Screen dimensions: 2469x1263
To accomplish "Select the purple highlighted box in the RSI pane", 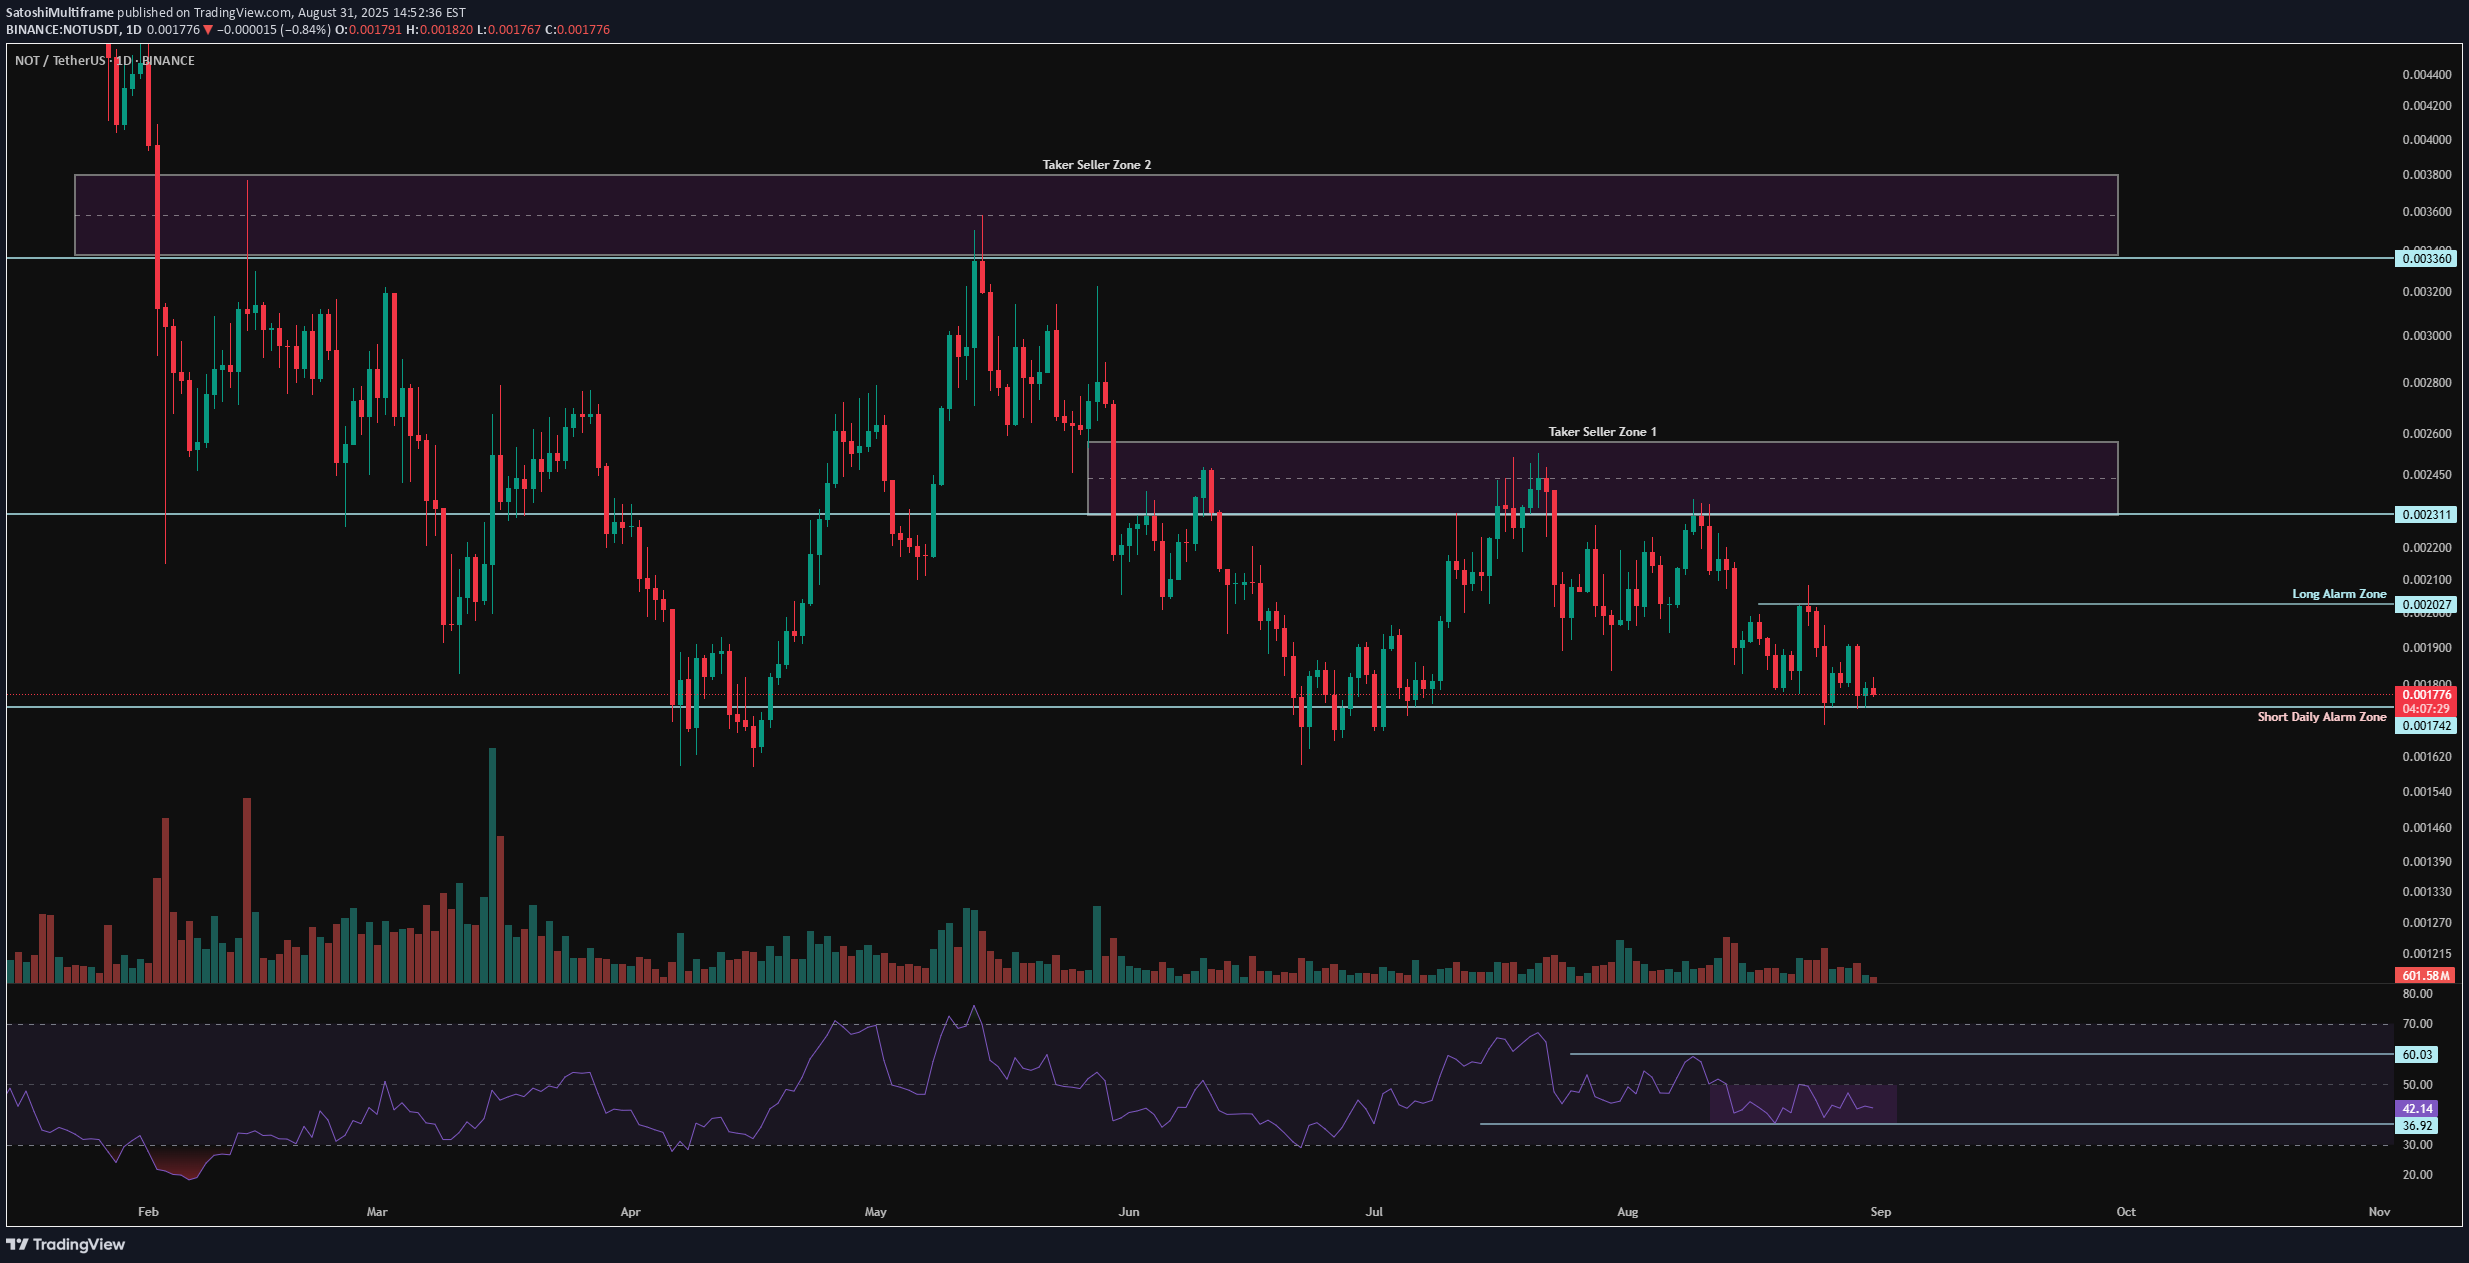I will pyautogui.click(x=1803, y=1104).
